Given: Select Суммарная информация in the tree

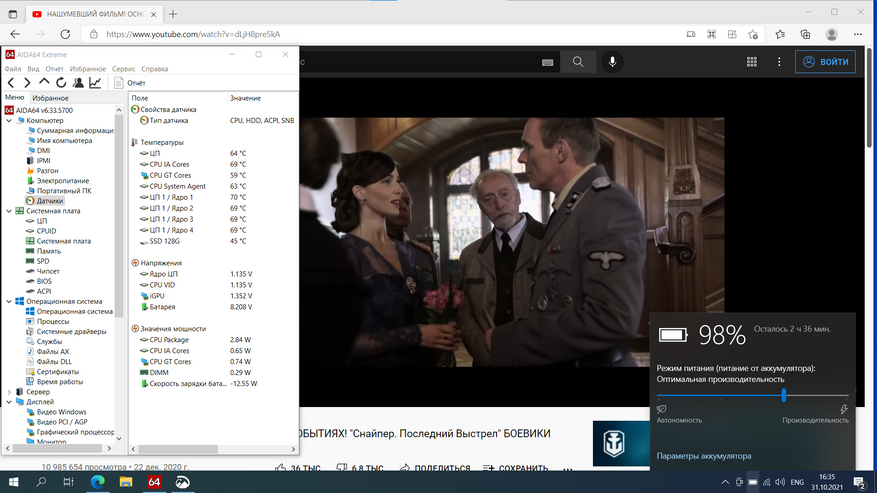Looking at the screenshot, I should pos(70,130).
